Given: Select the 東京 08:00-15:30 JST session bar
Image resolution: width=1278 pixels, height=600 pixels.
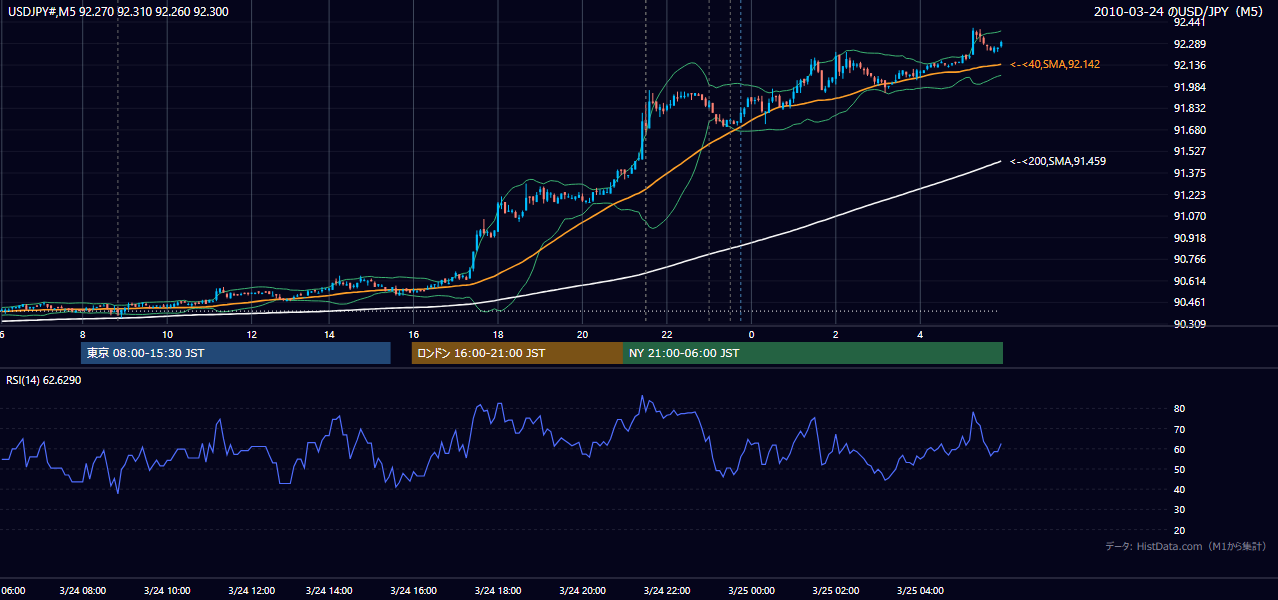Looking at the screenshot, I should (x=235, y=353).
